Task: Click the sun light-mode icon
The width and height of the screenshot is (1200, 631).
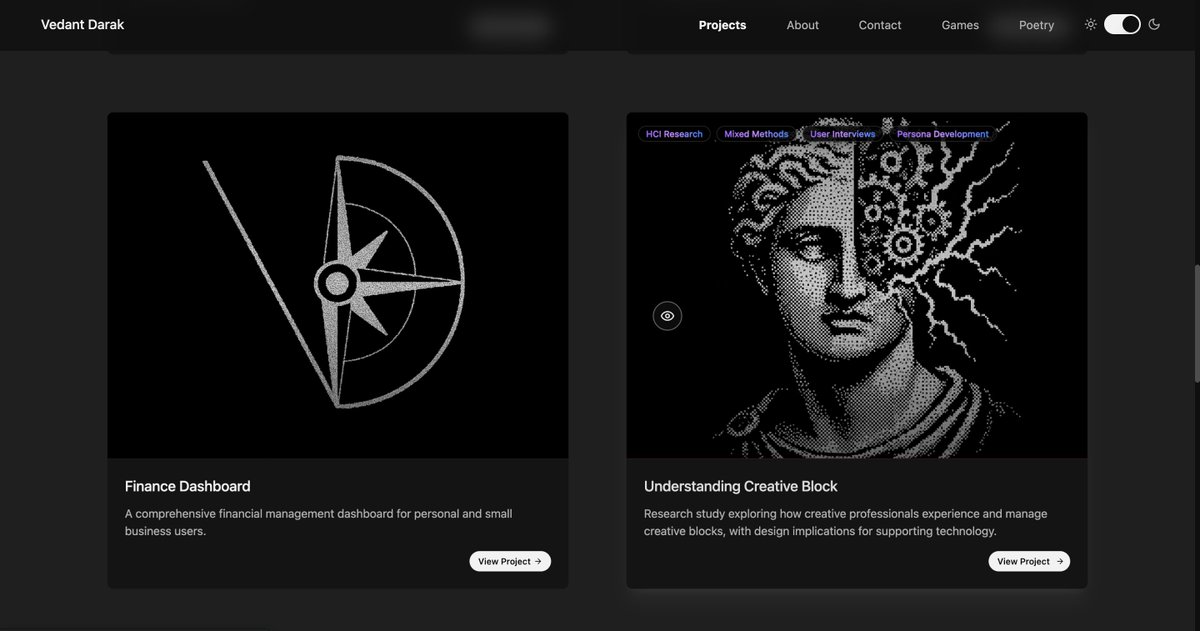Action: tap(1091, 24)
